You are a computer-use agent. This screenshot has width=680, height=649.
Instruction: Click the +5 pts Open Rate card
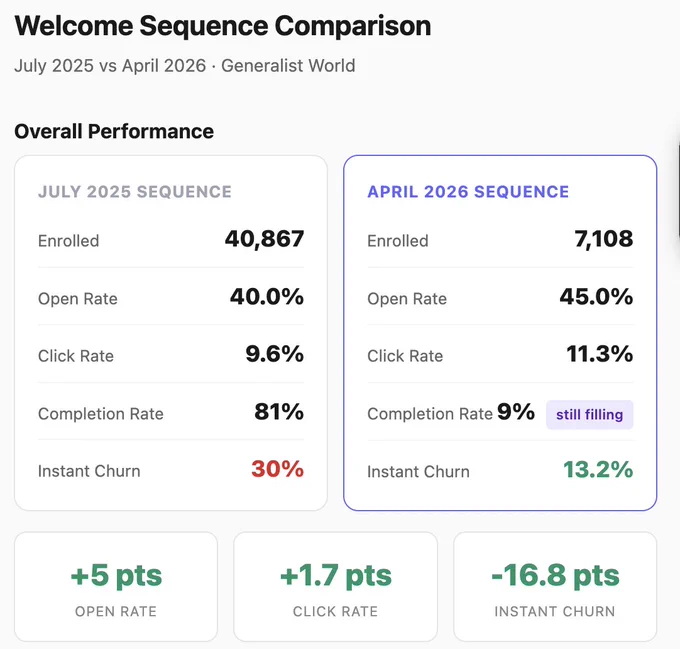[x=116, y=587]
